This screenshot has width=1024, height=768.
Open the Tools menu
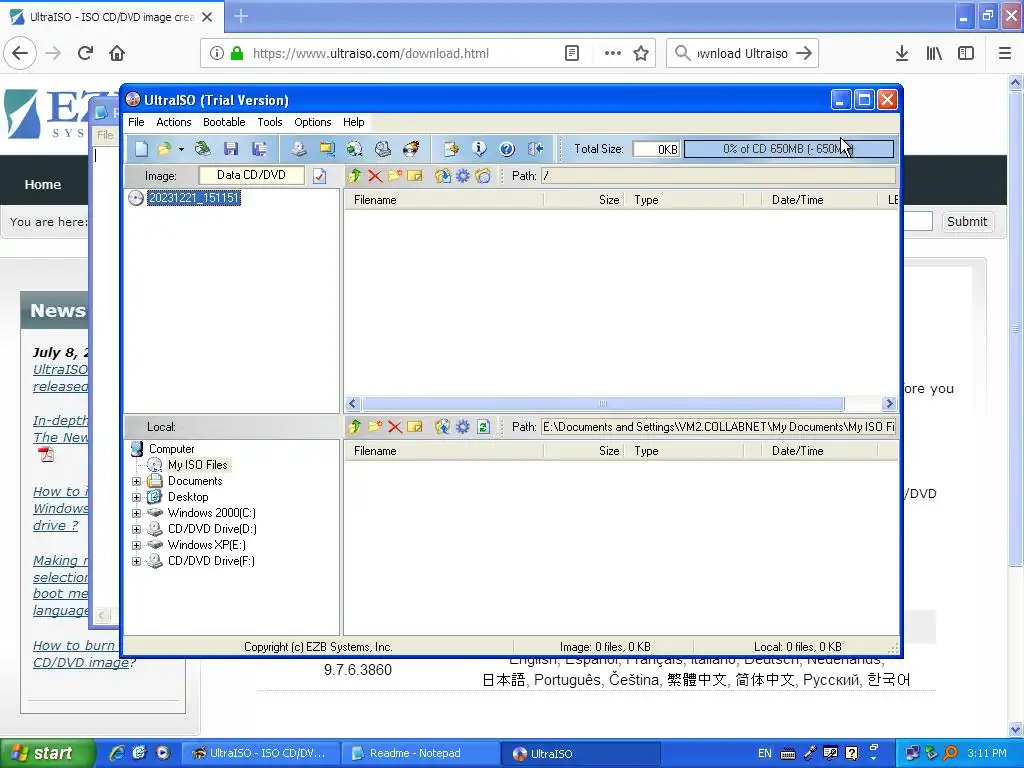270,122
